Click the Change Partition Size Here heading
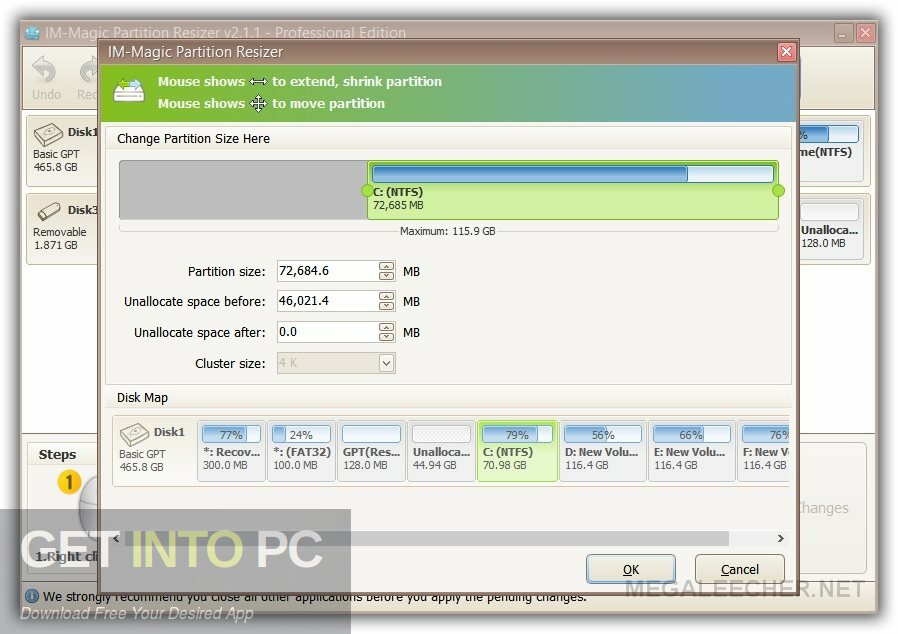Viewport: 898px width, 634px height. [x=193, y=139]
